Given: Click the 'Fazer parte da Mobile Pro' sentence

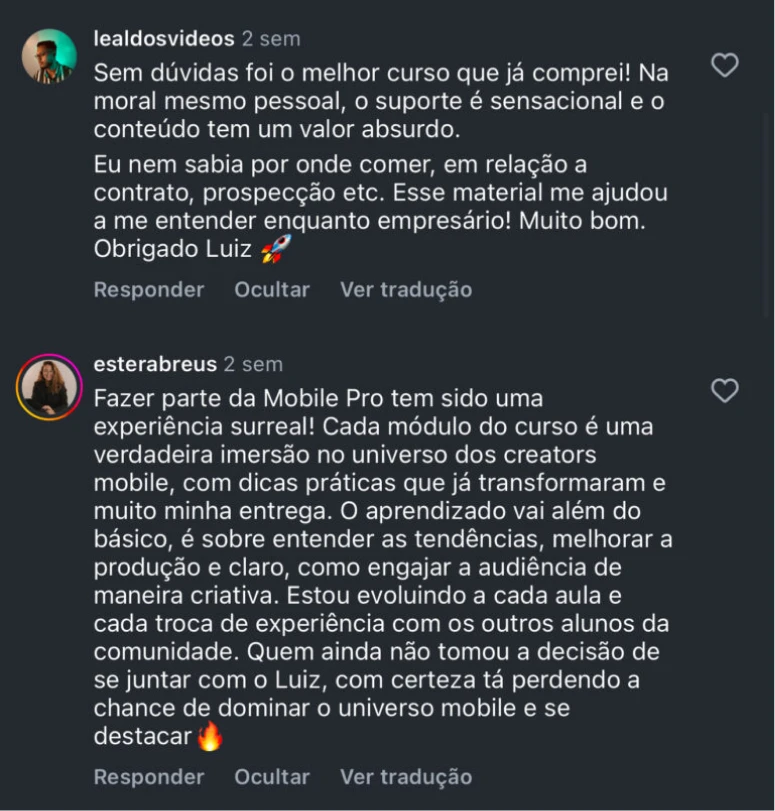Looking at the screenshot, I should [318, 398].
